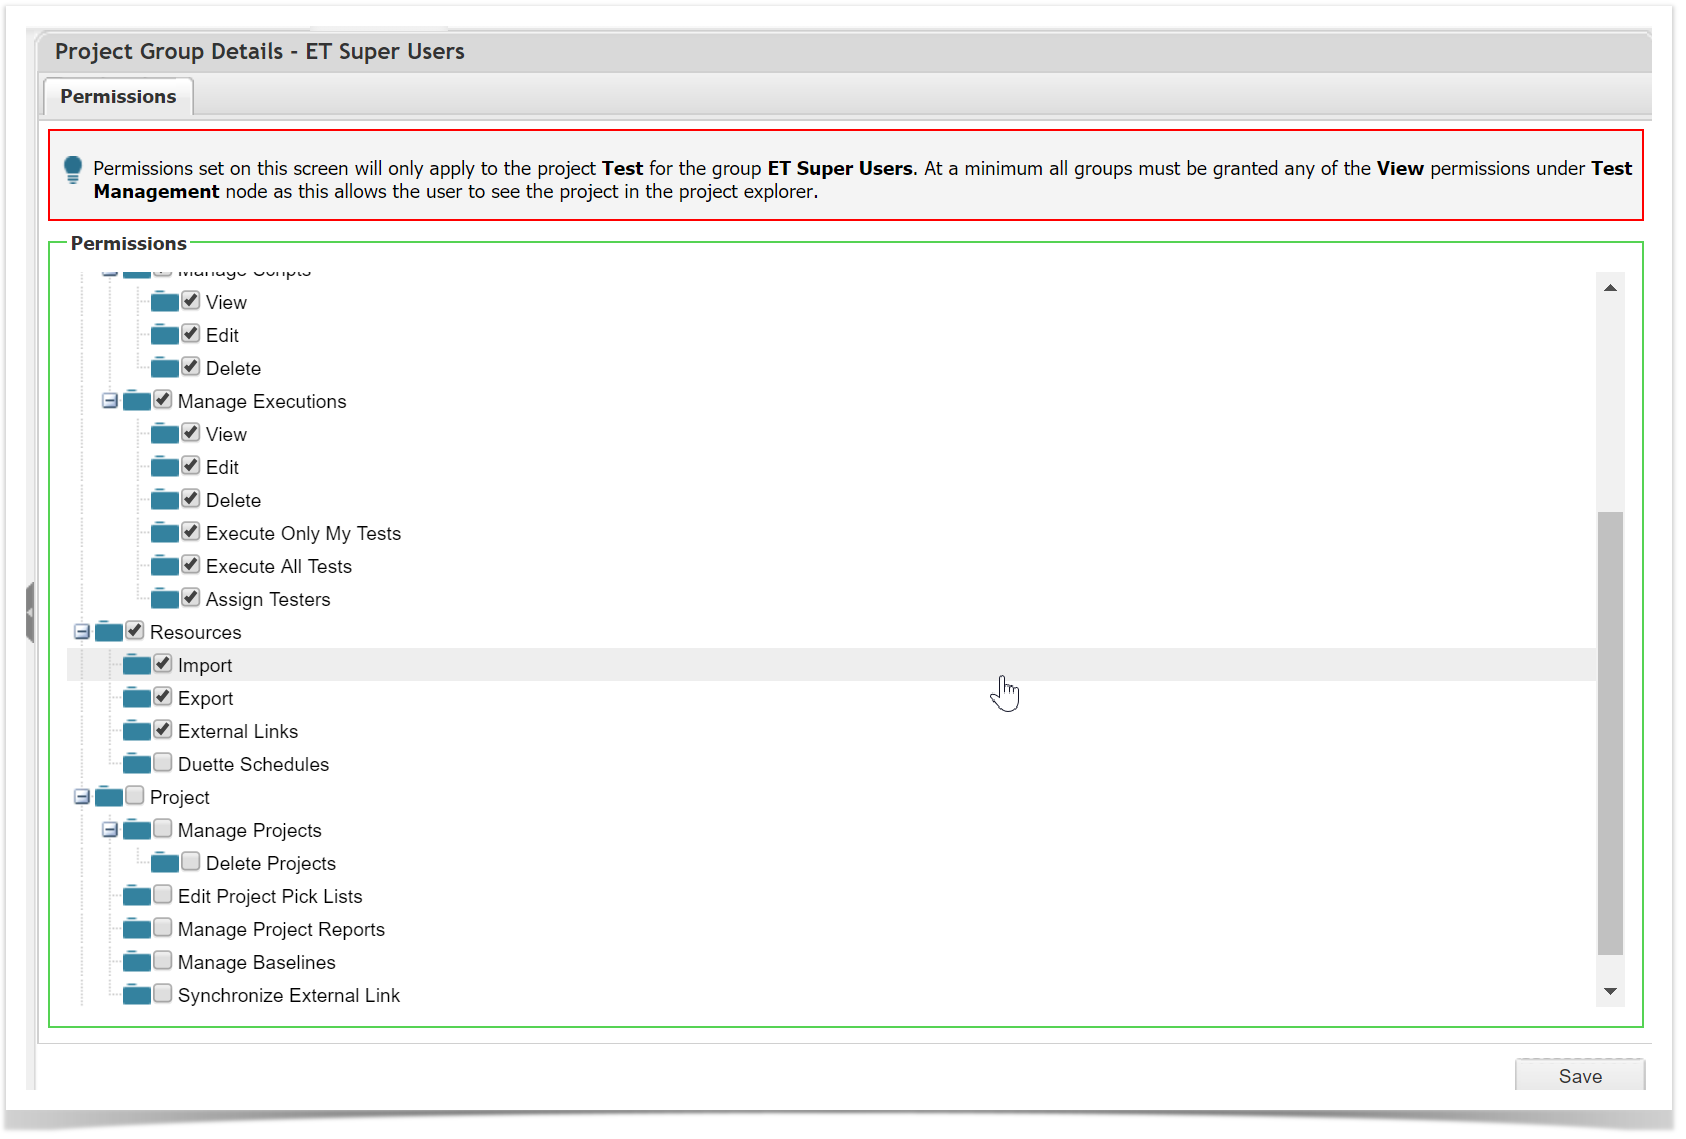Click the folder icon next to Execute All Tests
Viewport: 1686px width, 1139px height.
pos(165,567)
